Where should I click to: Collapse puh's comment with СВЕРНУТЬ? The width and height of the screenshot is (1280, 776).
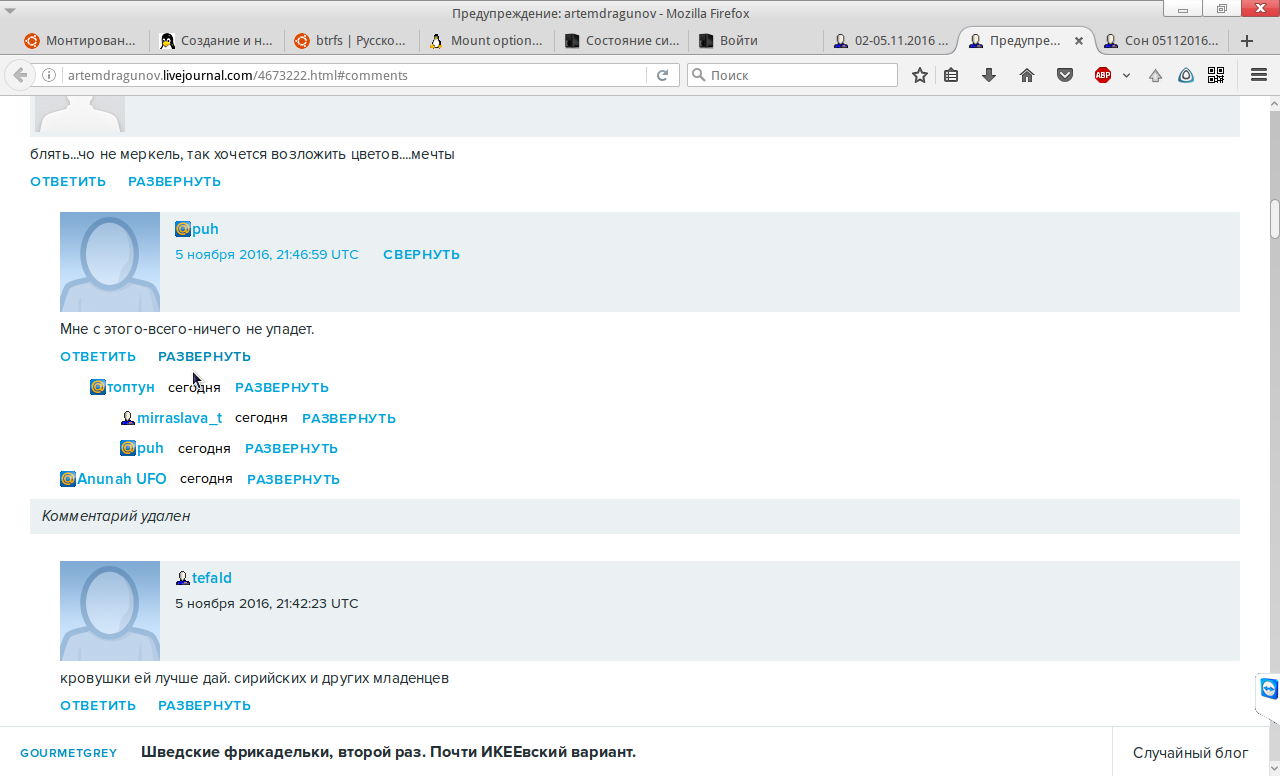(421, 254)
